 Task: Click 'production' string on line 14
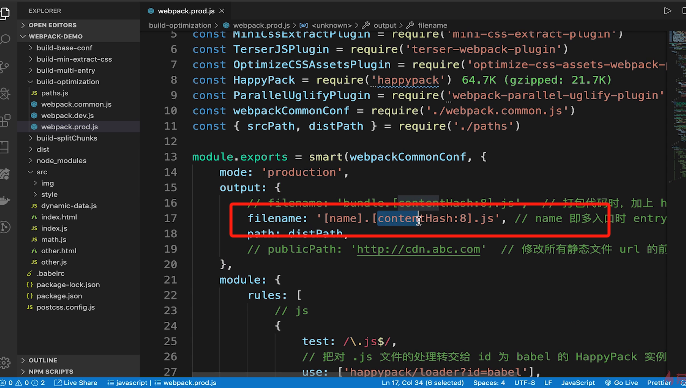[301, 172]
